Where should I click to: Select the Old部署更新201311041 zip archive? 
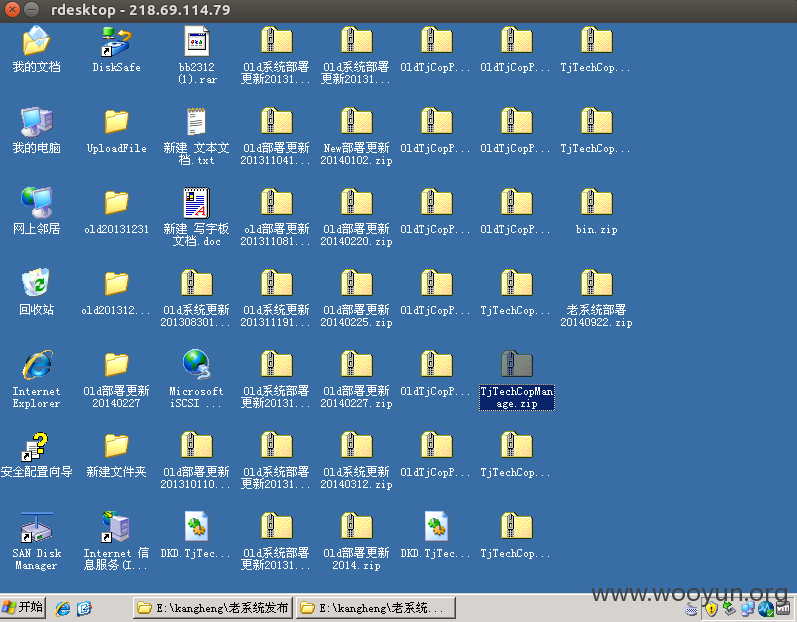pyautogui.click(x=276, y=136)
